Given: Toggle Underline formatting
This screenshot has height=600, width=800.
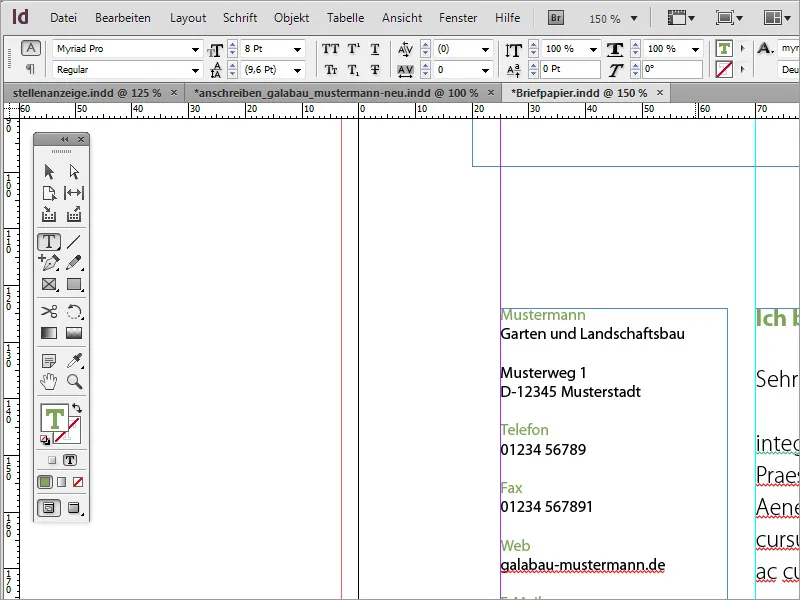Looking at the screenshot, I should (375, 49).
